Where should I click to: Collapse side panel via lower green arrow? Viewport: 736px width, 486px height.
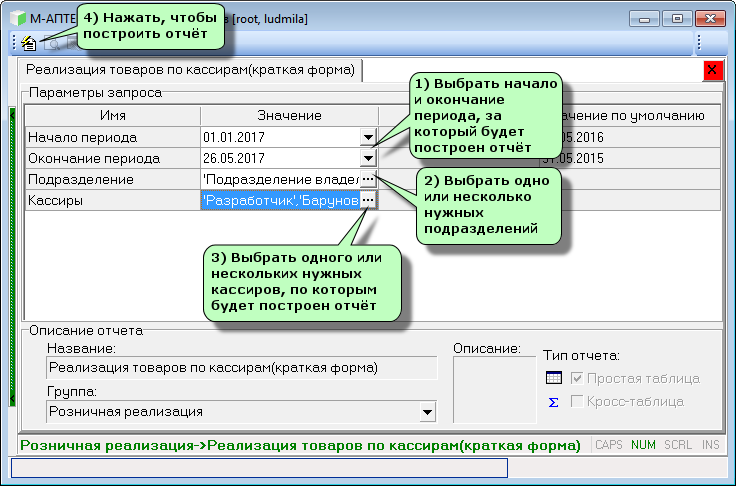pyautogui.click(x=12, y=400)
